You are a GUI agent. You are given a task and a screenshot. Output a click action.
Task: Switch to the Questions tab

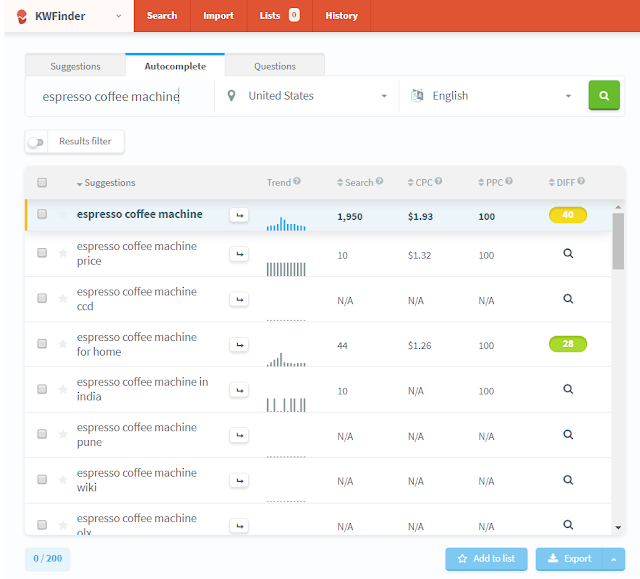[275, 66]
